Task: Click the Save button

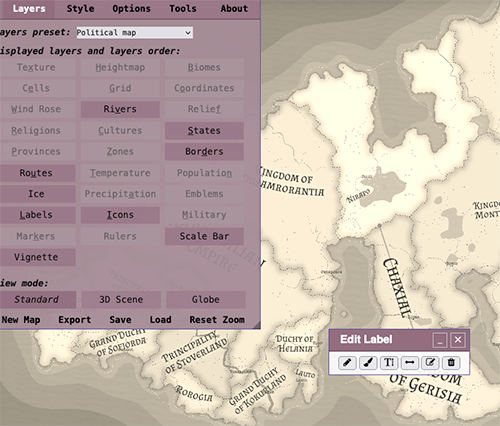Action: (120, 320)
